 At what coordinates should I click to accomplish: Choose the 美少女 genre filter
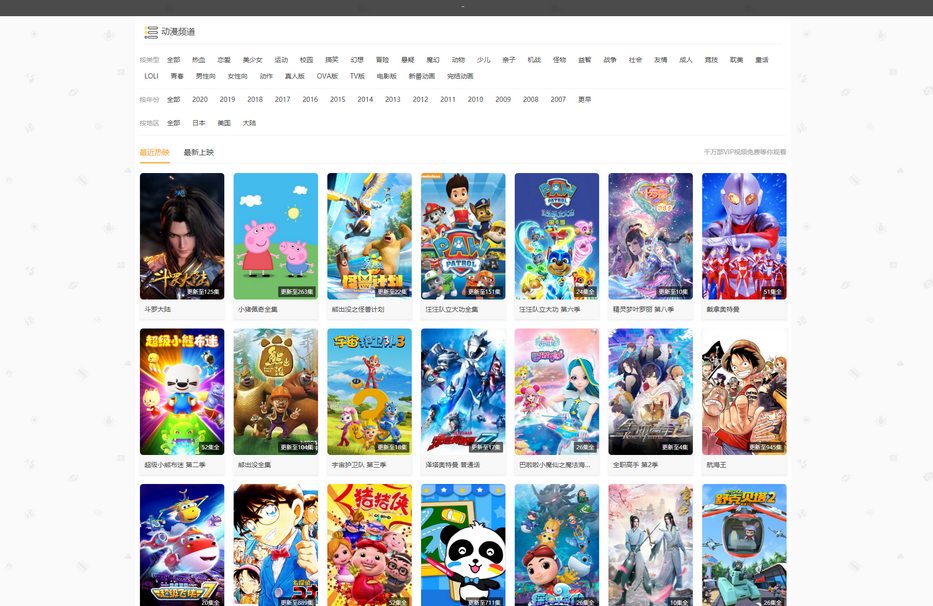pos(252,60)
